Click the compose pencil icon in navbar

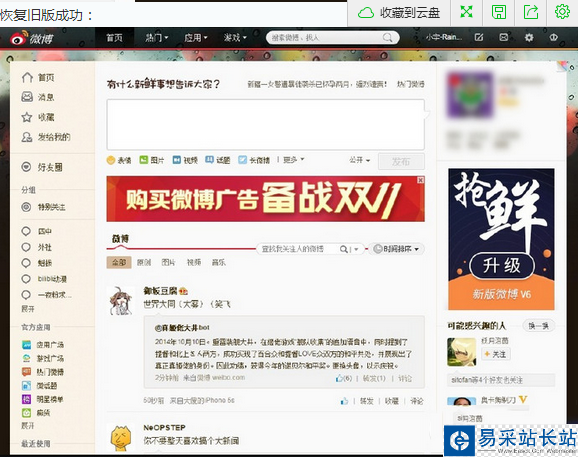[x=479, y=37]
